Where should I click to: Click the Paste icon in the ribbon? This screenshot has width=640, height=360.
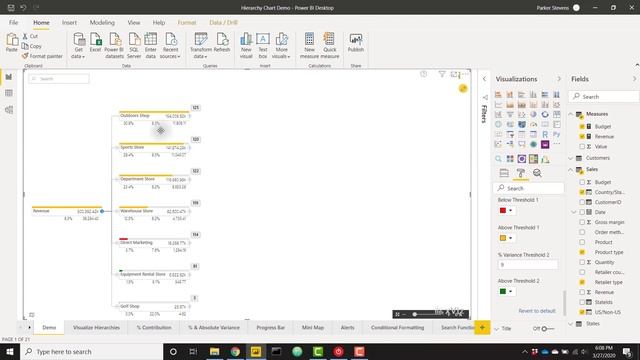(x=11, y=42)
